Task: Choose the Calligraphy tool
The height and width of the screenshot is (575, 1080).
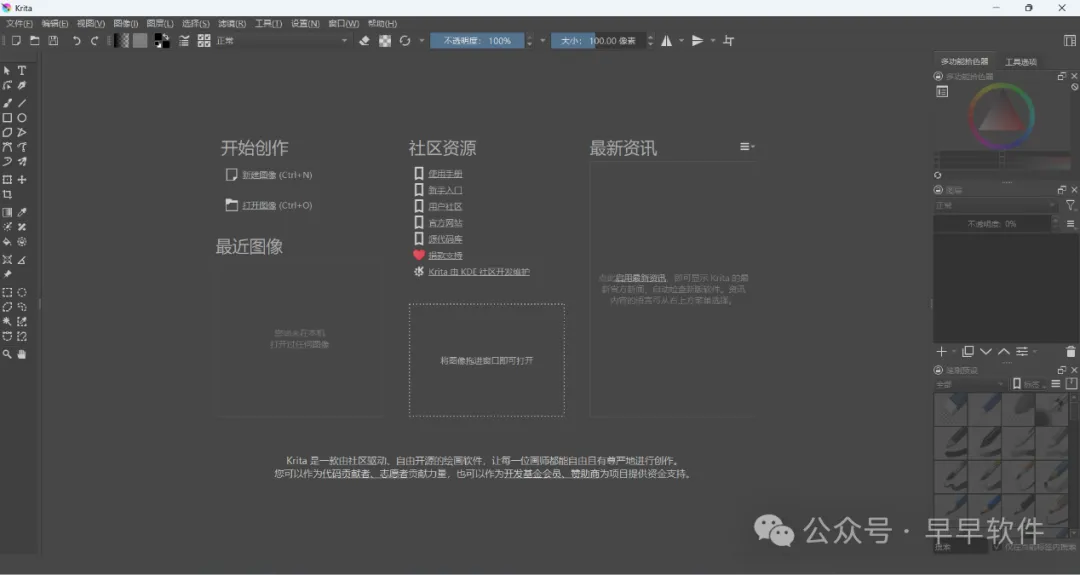Action: (x=22, y=85)
